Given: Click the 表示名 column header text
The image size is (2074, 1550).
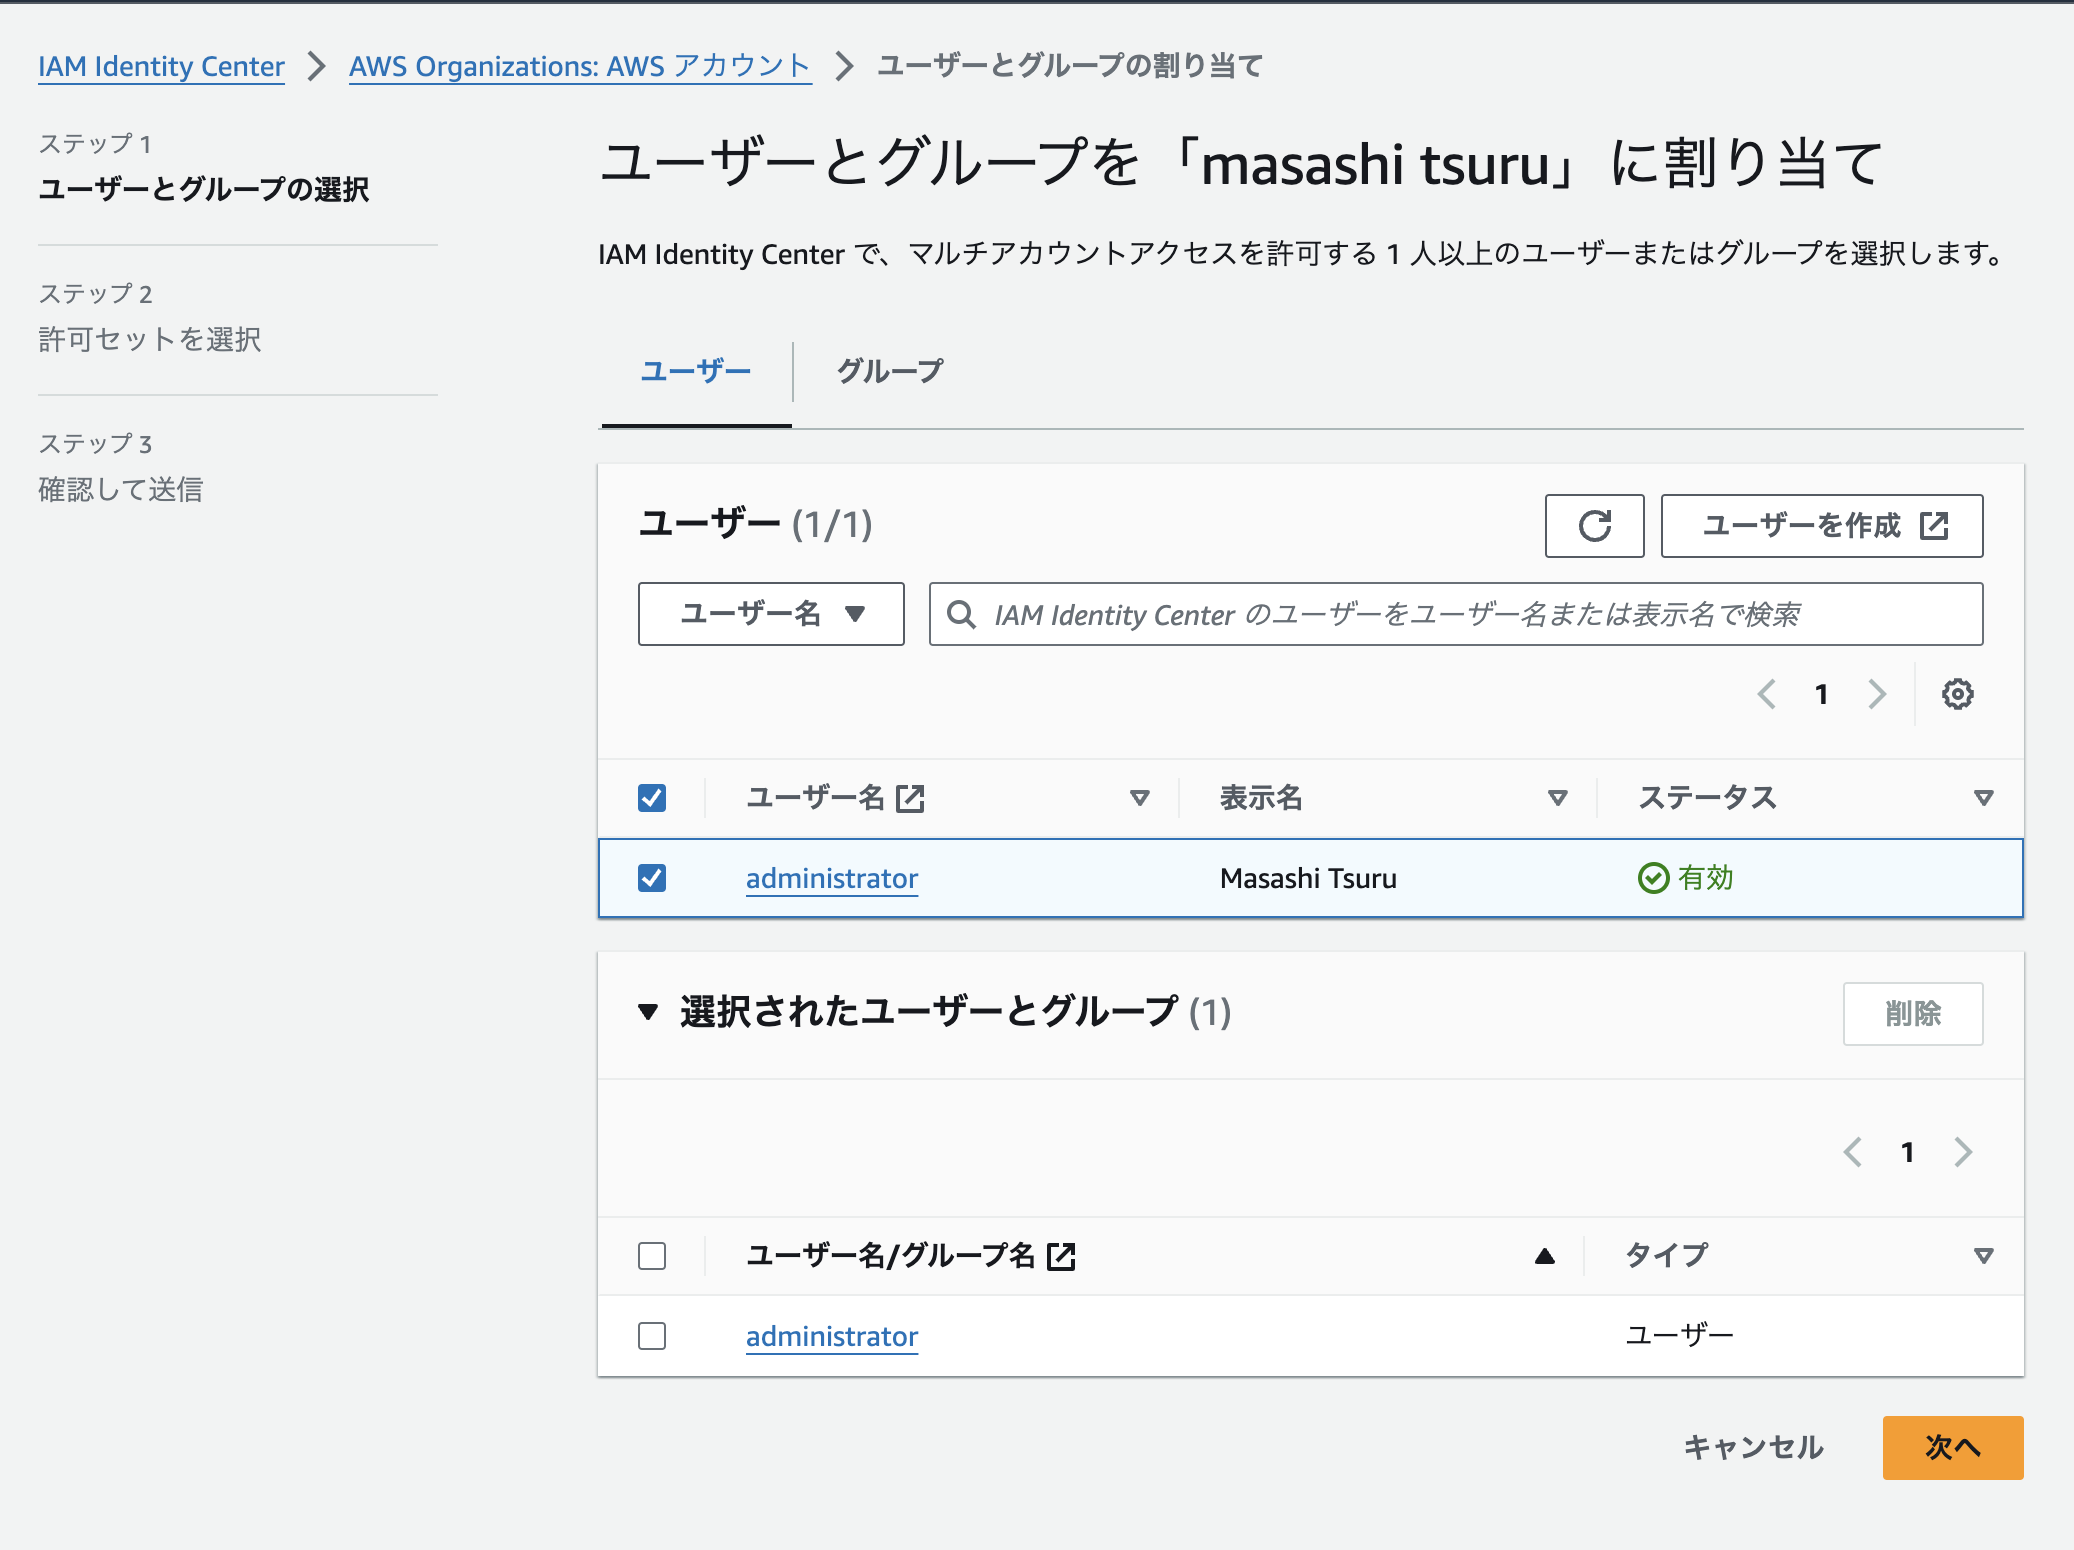Looking at the screenshot, I should [x=1261, y=798].
